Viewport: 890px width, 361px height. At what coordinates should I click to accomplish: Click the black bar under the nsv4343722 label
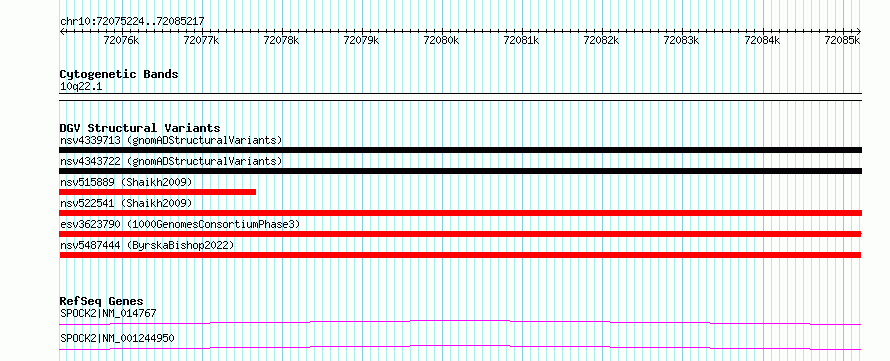[x=460, y=171]
